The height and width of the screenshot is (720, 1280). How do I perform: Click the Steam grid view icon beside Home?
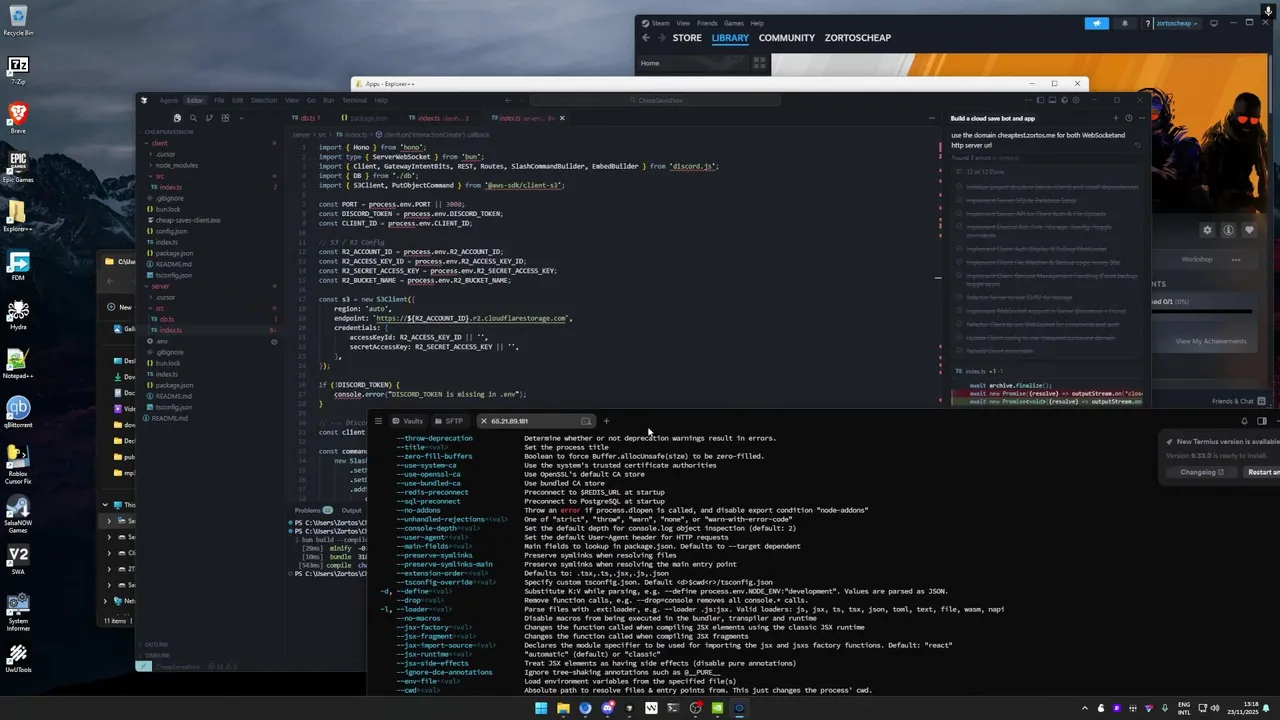pos(760,63)
